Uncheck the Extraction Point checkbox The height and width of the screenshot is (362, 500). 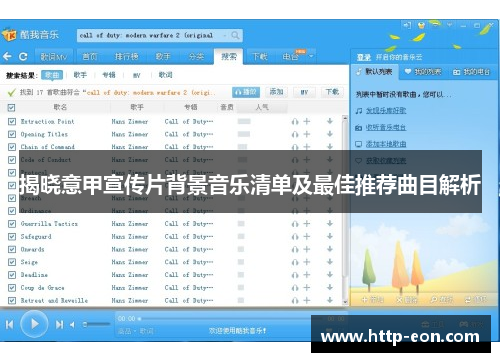point(12,121)
